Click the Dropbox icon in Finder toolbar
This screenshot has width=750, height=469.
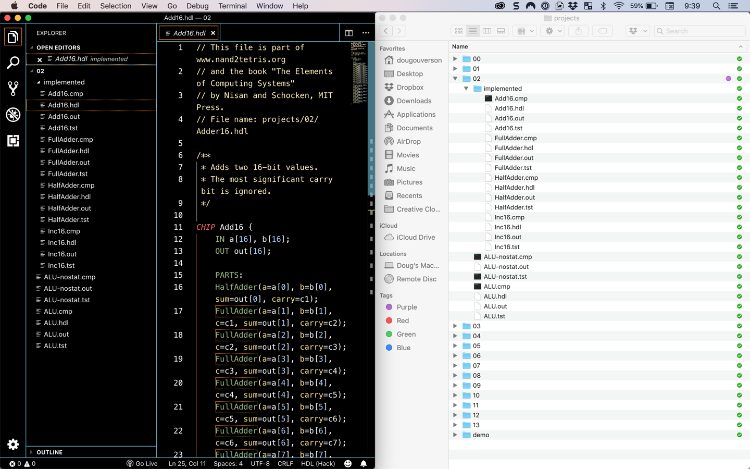tap(635, 31)
